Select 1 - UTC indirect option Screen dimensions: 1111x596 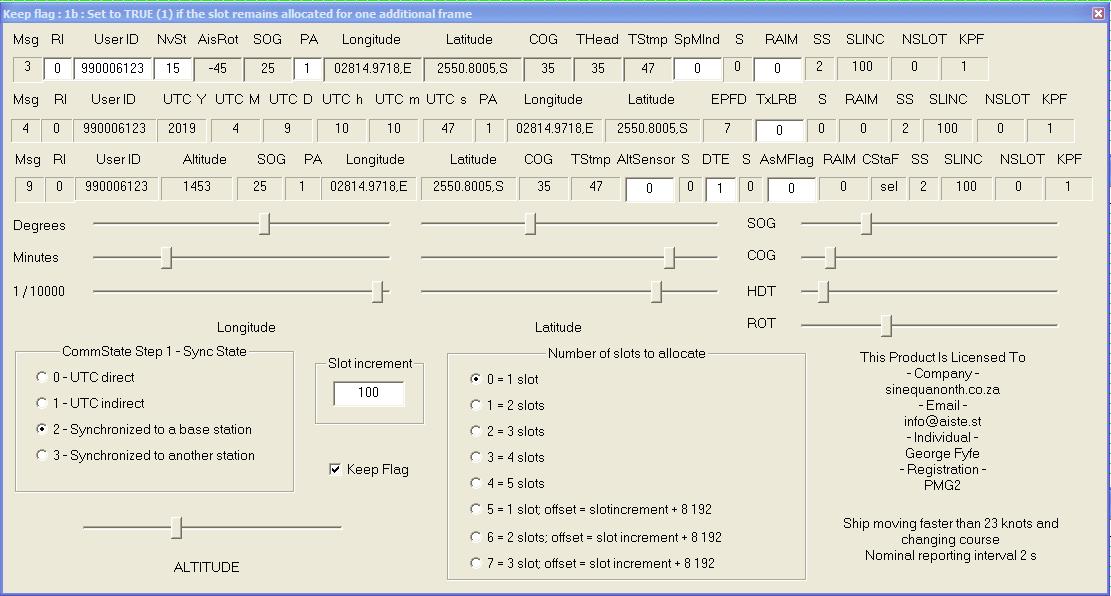pyautogui.click(x=42, y=404)
